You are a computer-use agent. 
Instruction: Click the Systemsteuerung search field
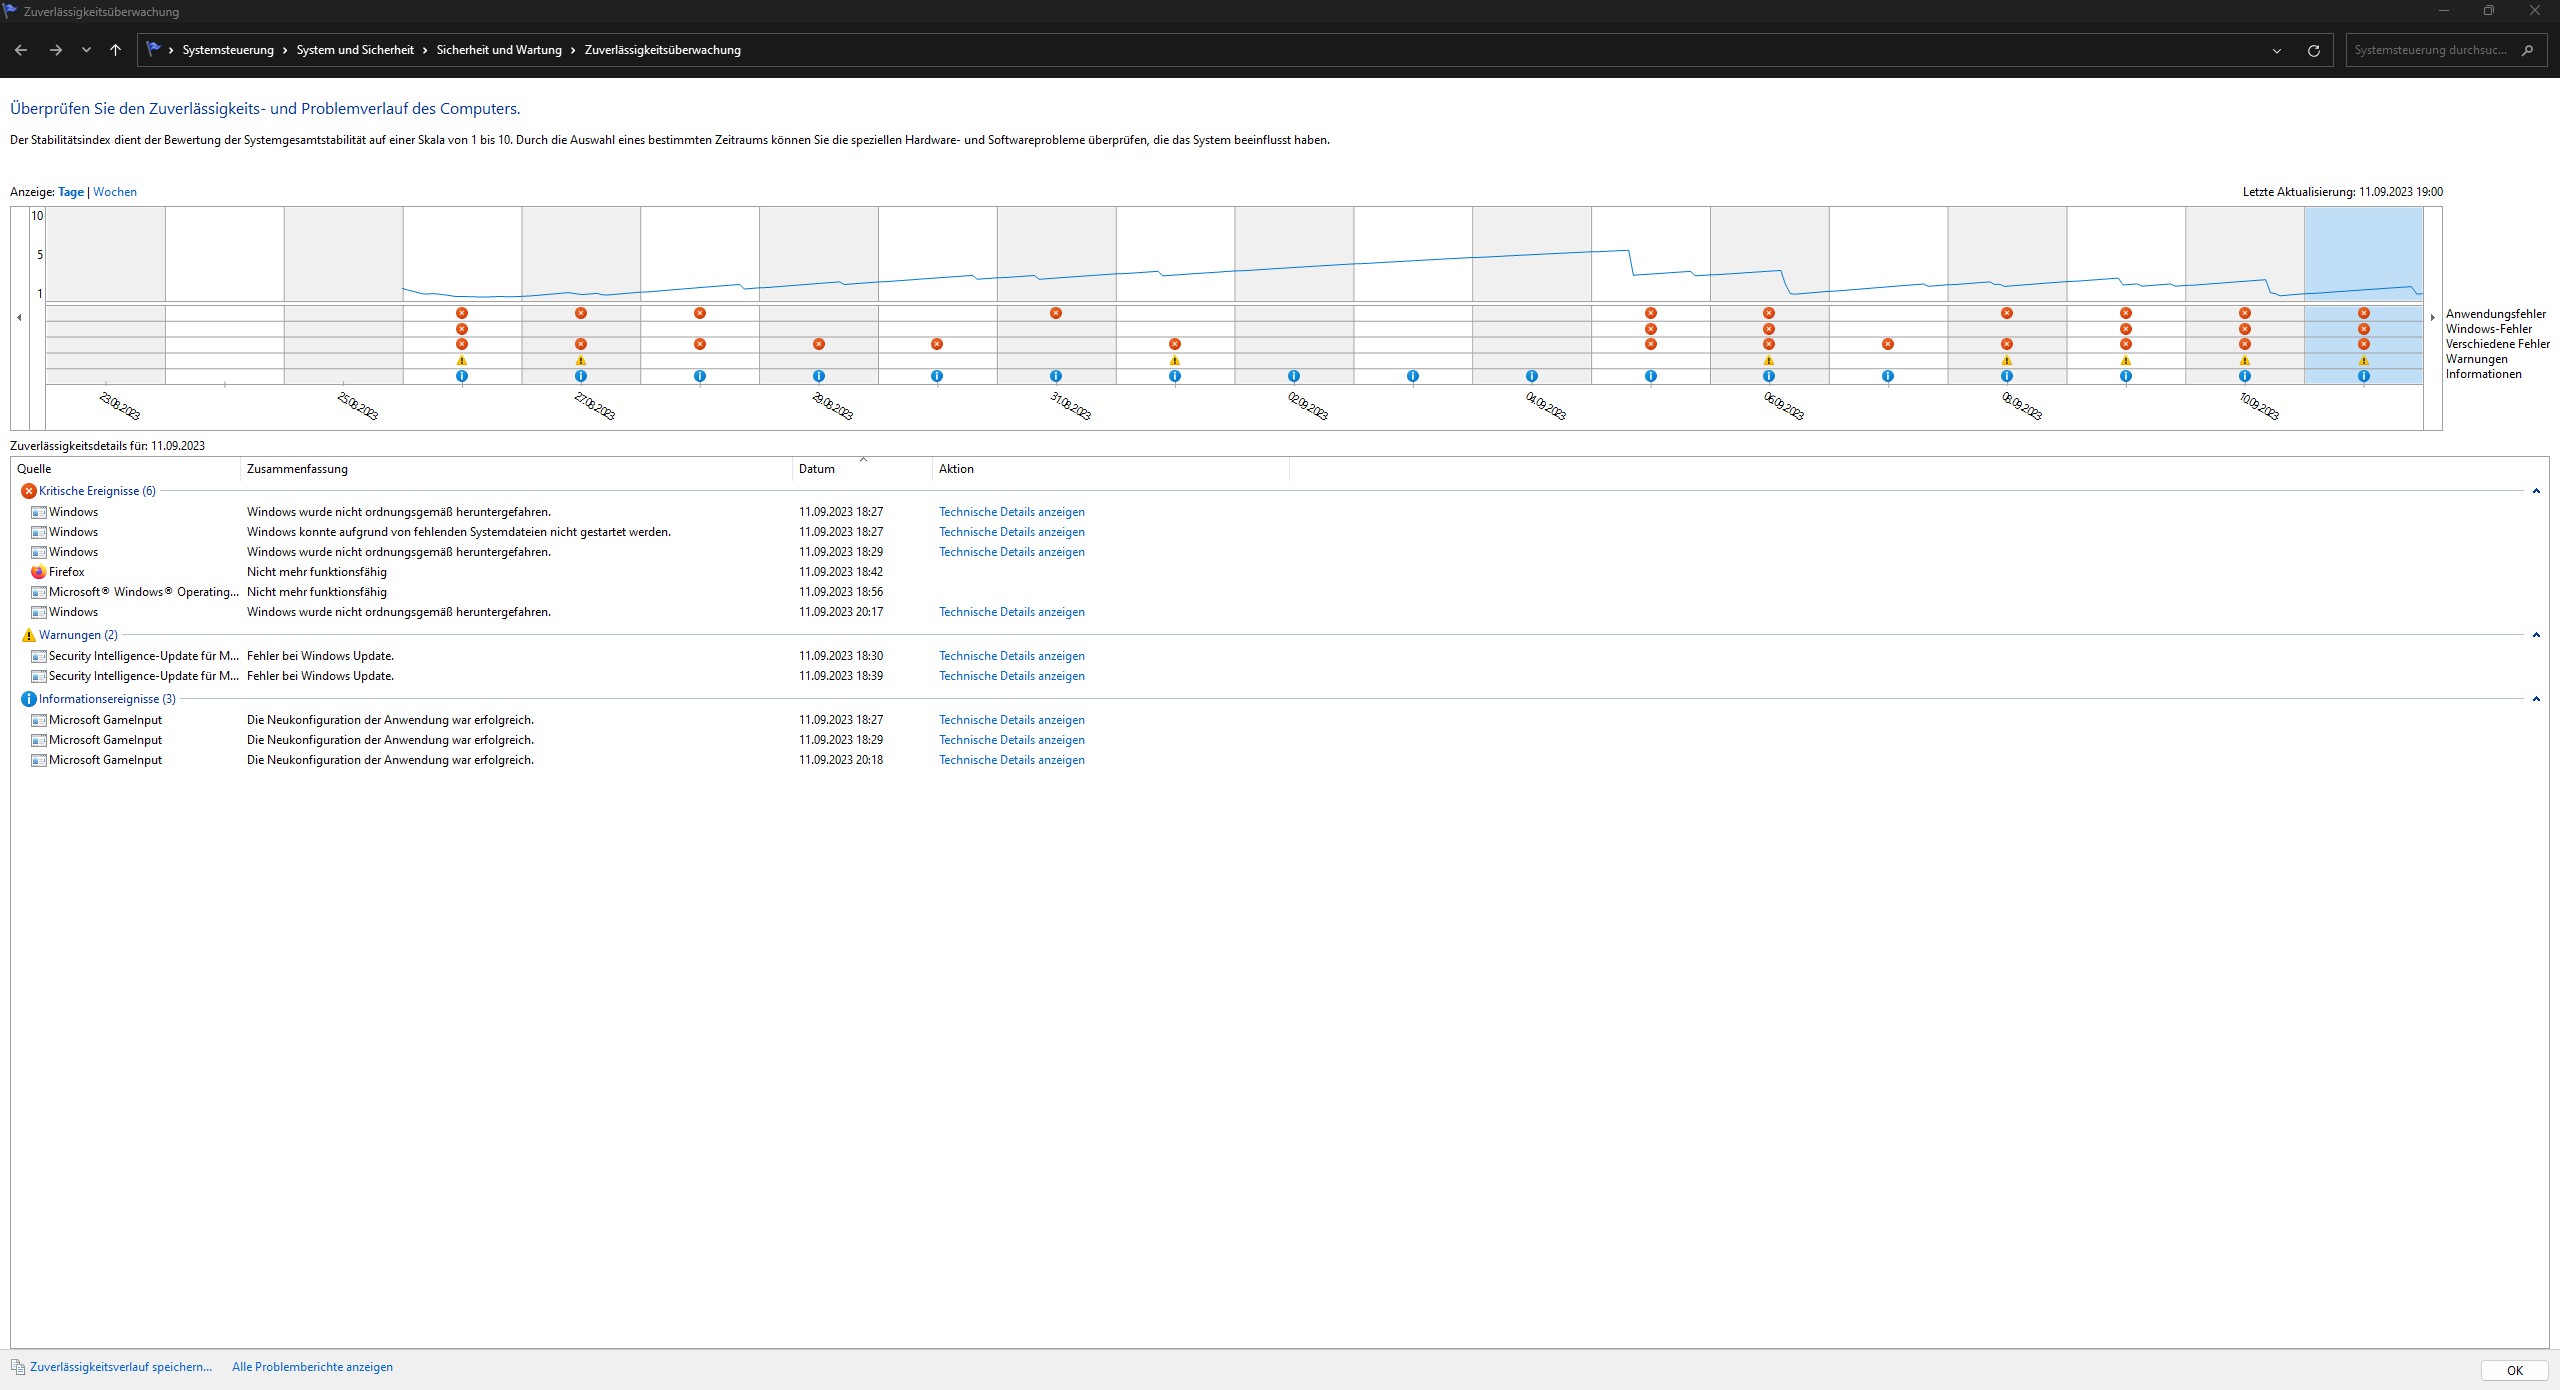pyautogui.click(x=2430, y=50)
